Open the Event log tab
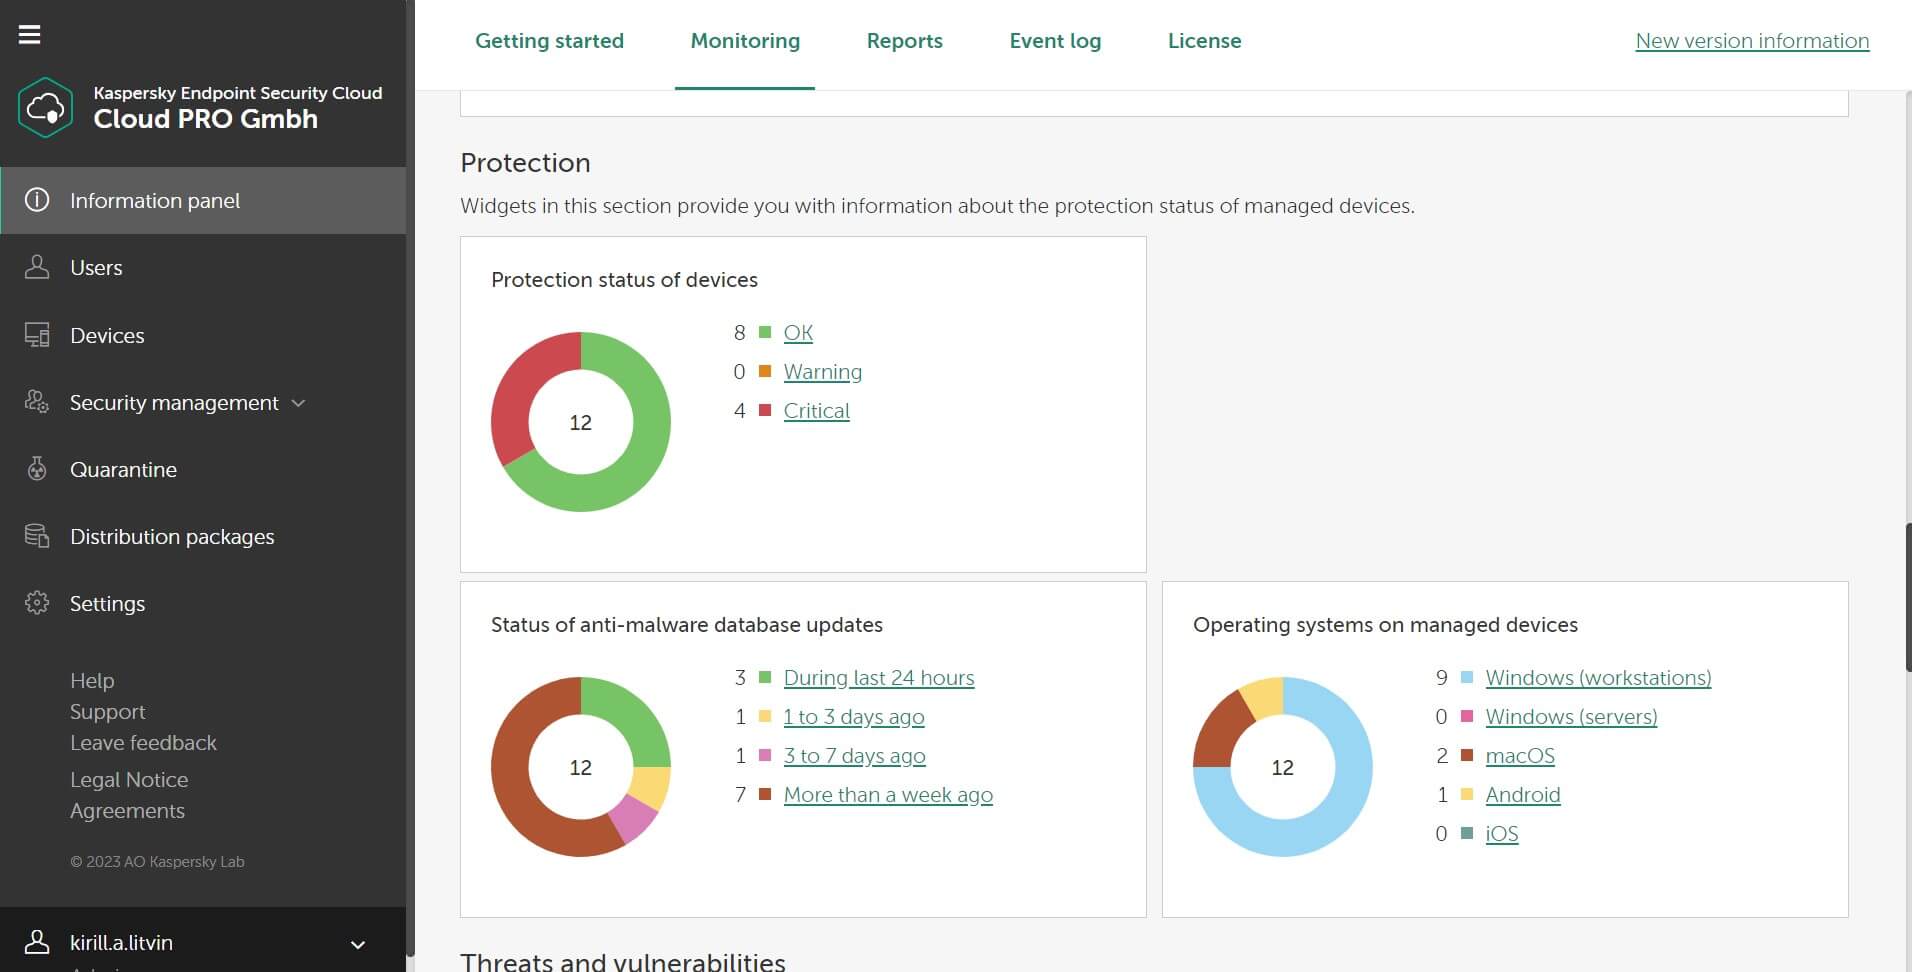 1055,40
